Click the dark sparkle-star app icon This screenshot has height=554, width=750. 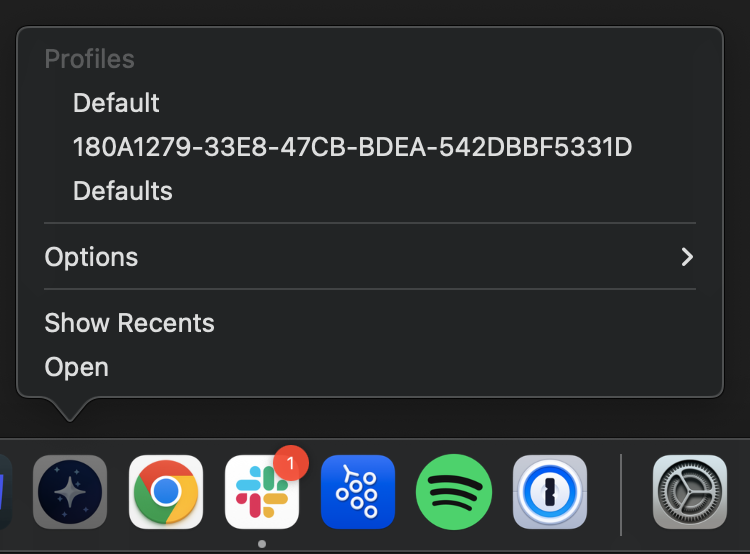70,491
